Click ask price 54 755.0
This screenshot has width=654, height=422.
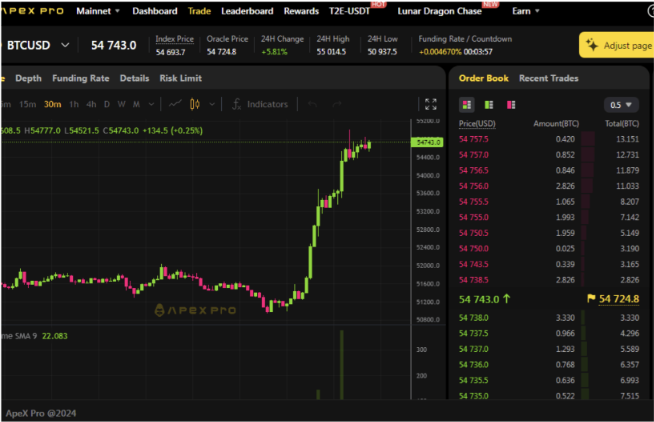pos(473,217)
